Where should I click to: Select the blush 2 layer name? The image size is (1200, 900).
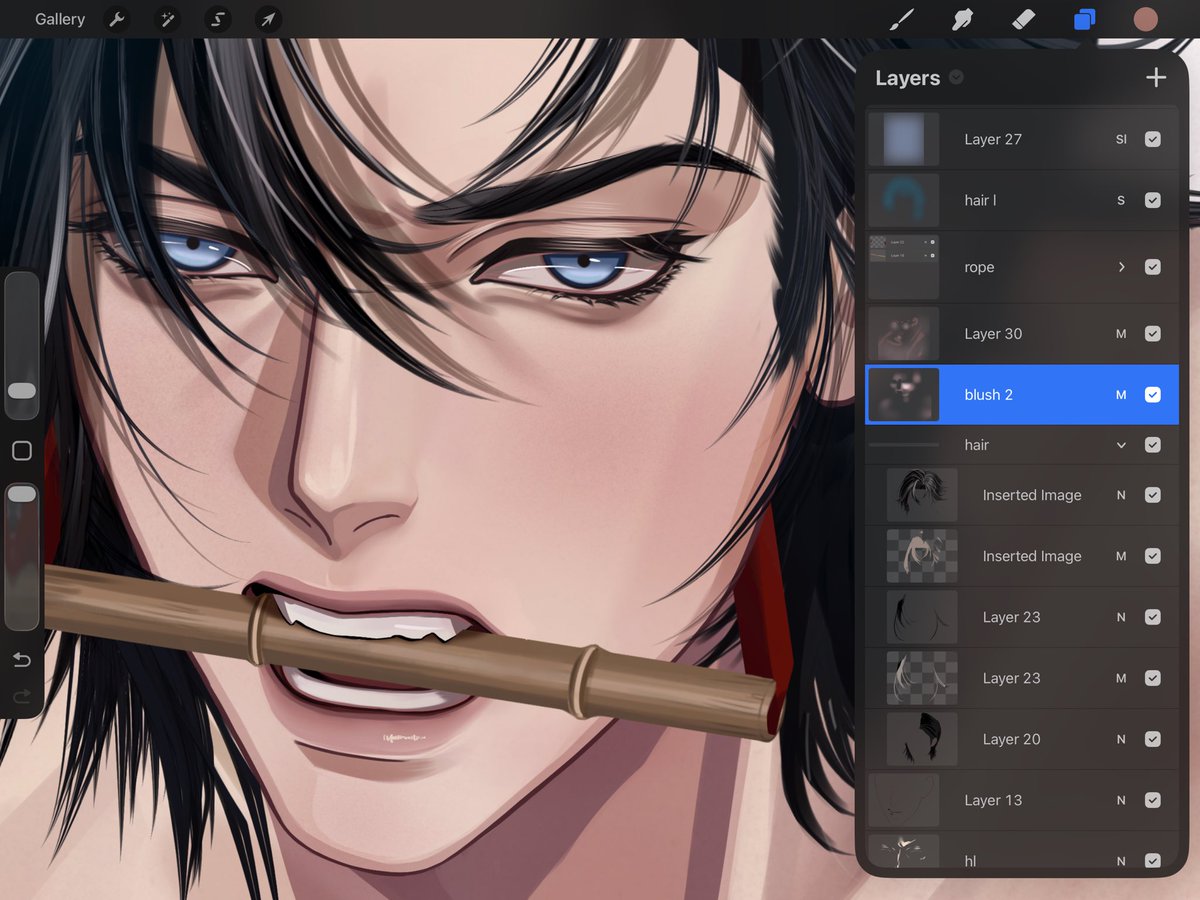coord(989,395)
